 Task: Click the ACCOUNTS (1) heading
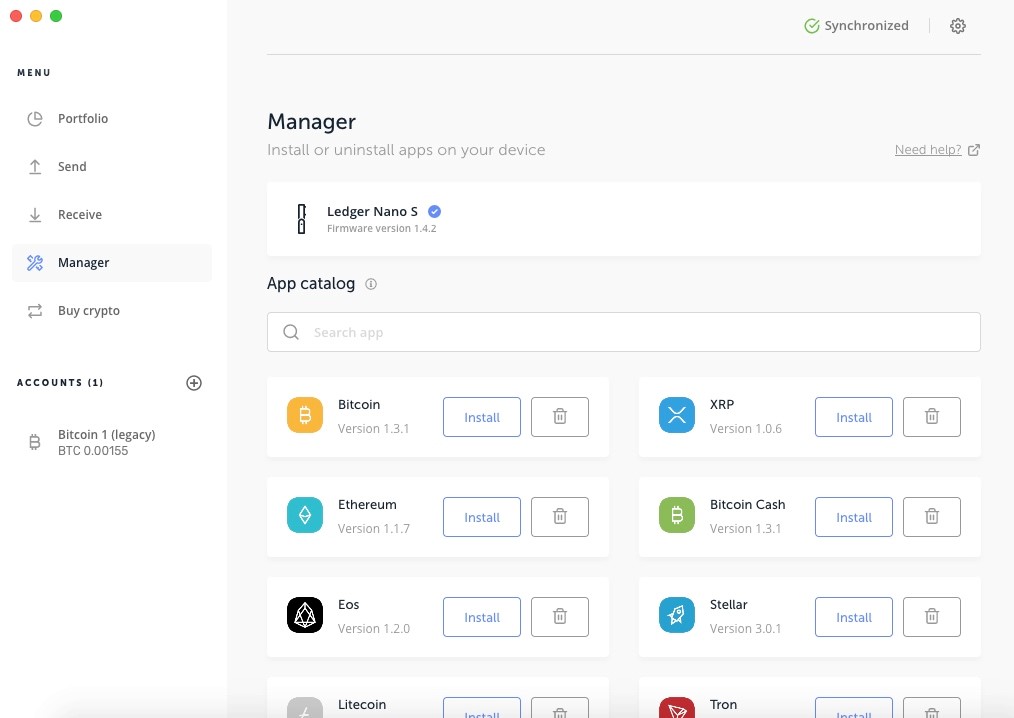tap(60, 383)
